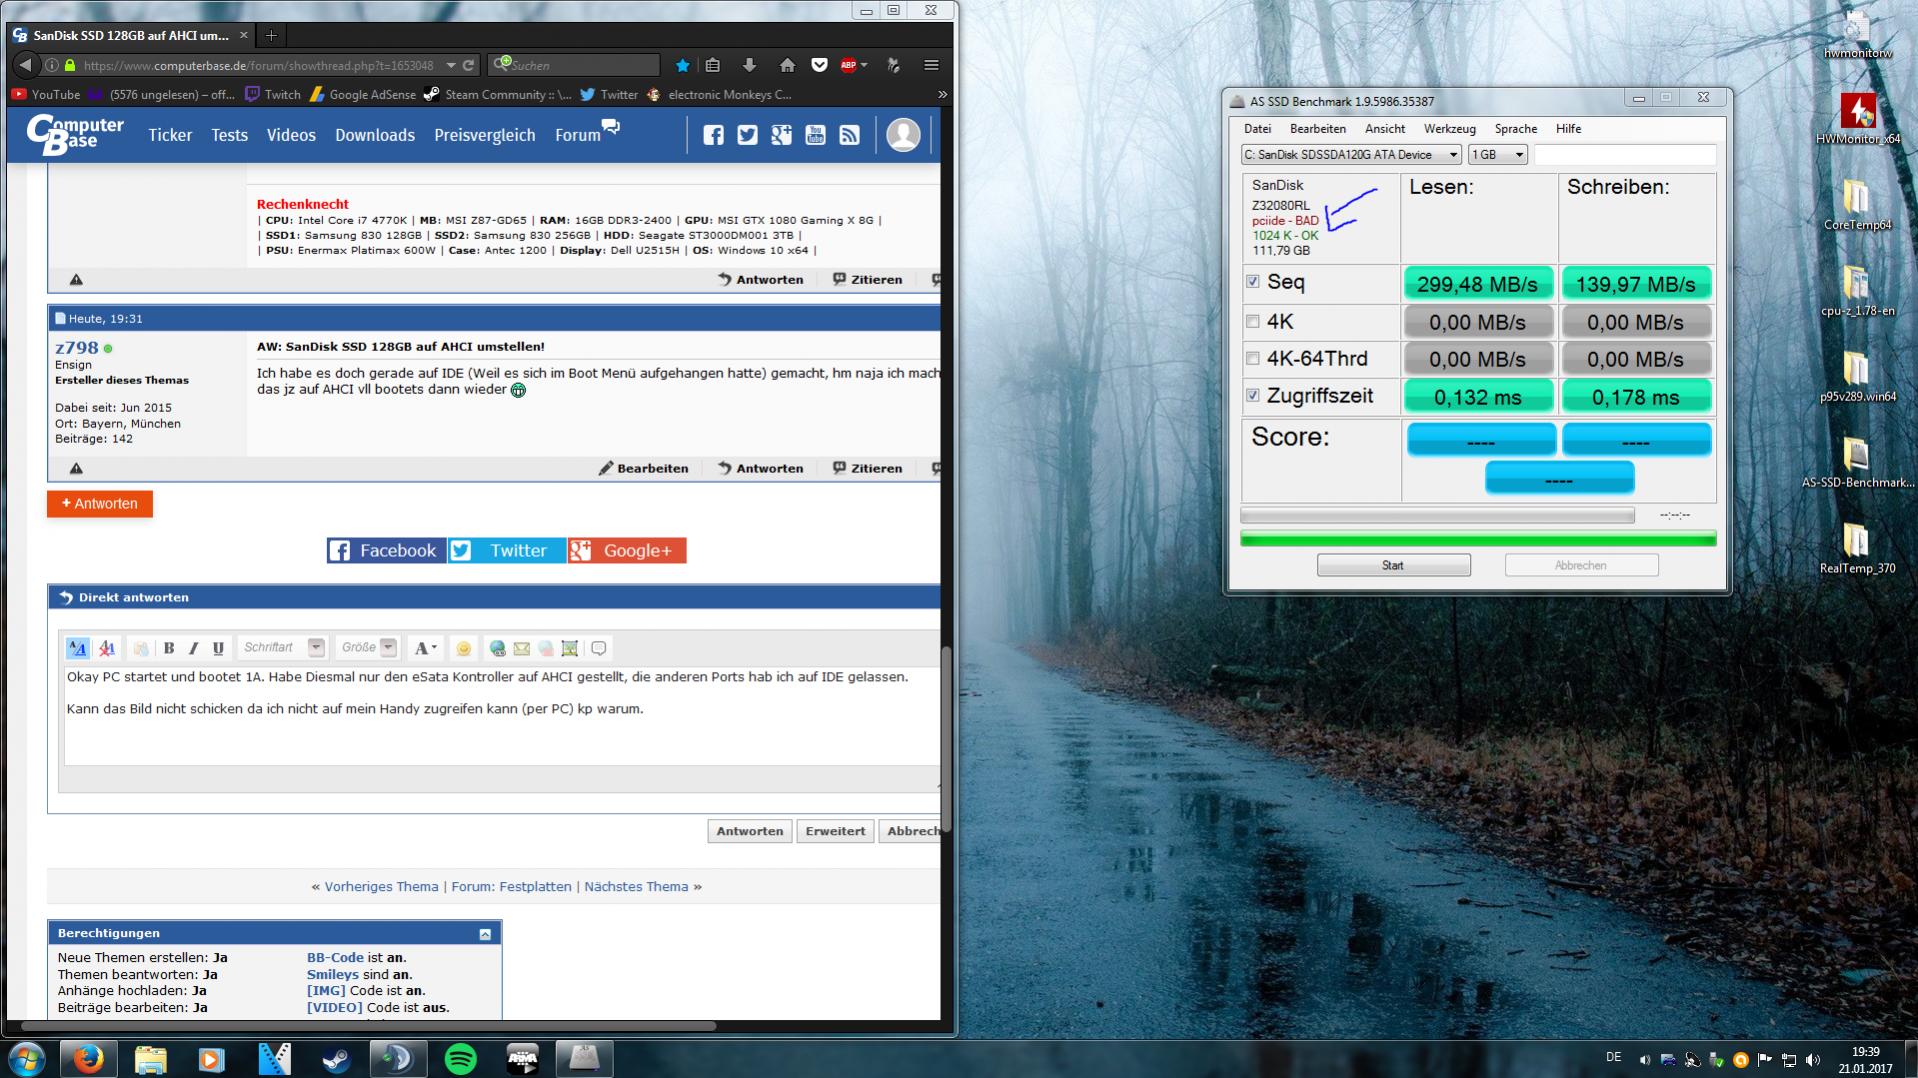Screen dimensions: 1918x1078
Task: Open the URL bar history dropdown arrow
Action: tap(451, 65)
